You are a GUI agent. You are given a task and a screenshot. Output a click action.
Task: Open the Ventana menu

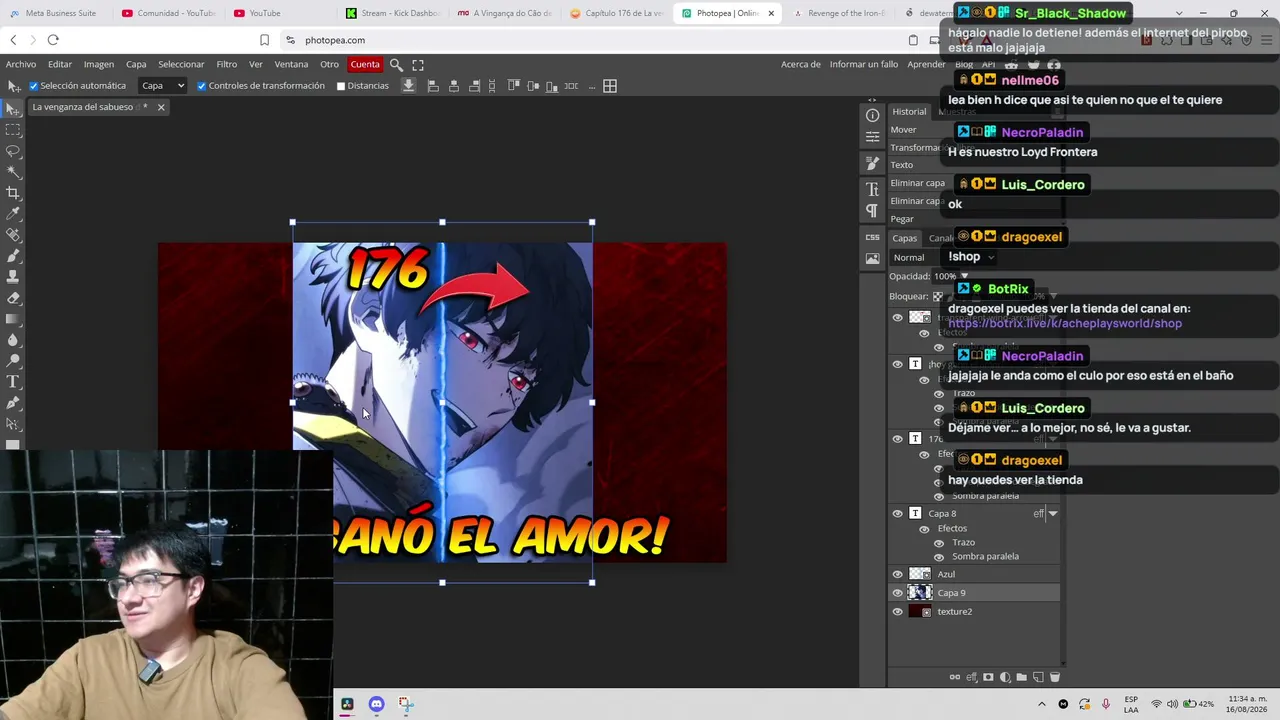point(291,64)
